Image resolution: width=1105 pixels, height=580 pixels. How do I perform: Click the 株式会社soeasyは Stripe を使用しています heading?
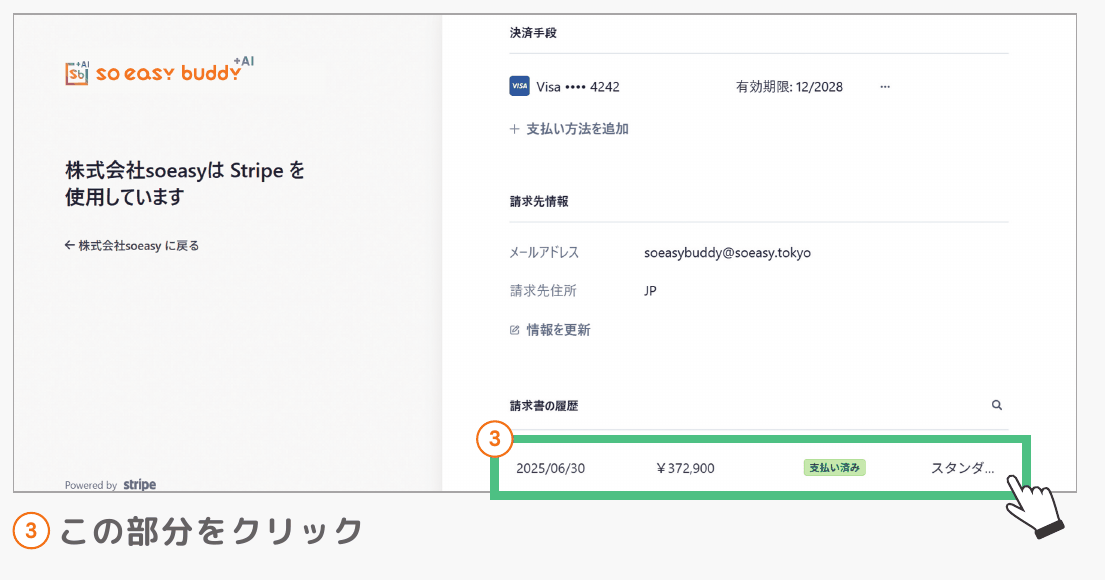[185, 183]
